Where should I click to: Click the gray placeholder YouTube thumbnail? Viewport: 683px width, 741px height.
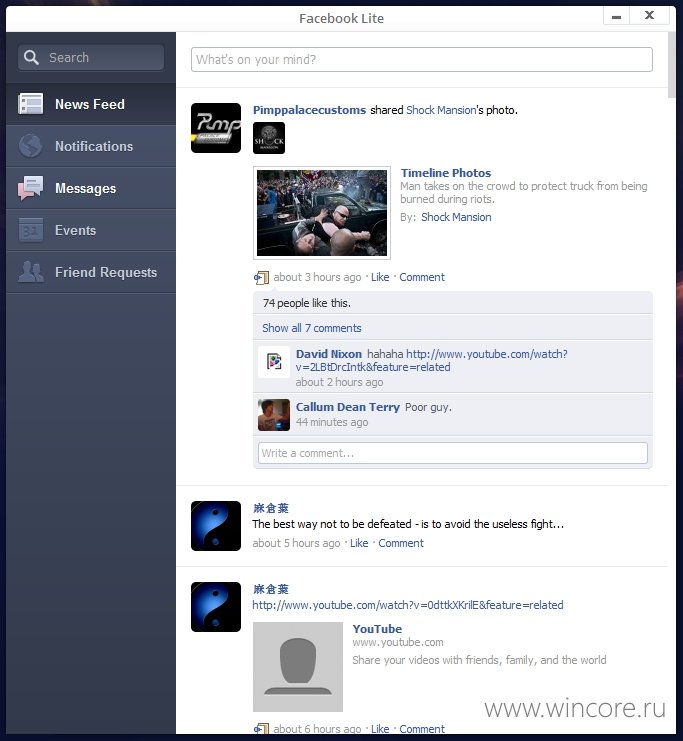pyautogui.click(x=298, y=666)
